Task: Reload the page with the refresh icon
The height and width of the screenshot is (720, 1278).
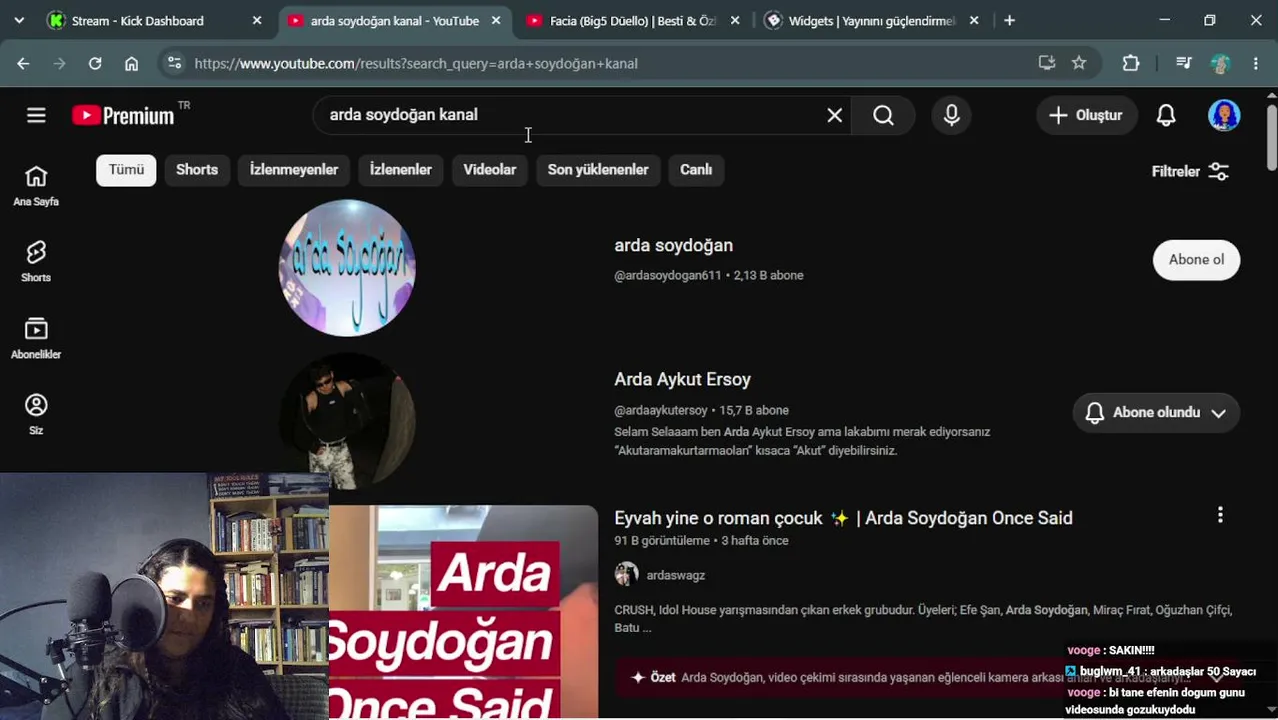Action: (95, 63)
